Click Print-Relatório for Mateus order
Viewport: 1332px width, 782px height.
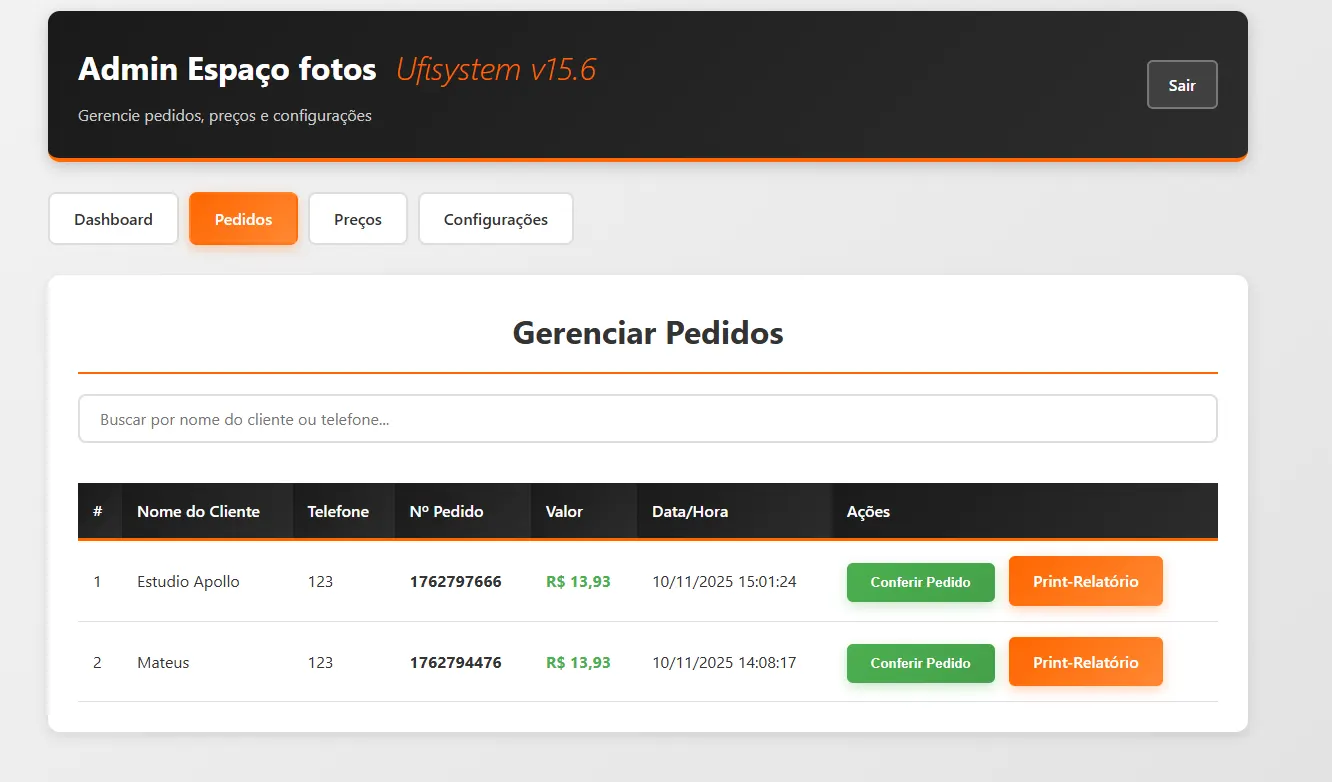(x=1085, y=662)
